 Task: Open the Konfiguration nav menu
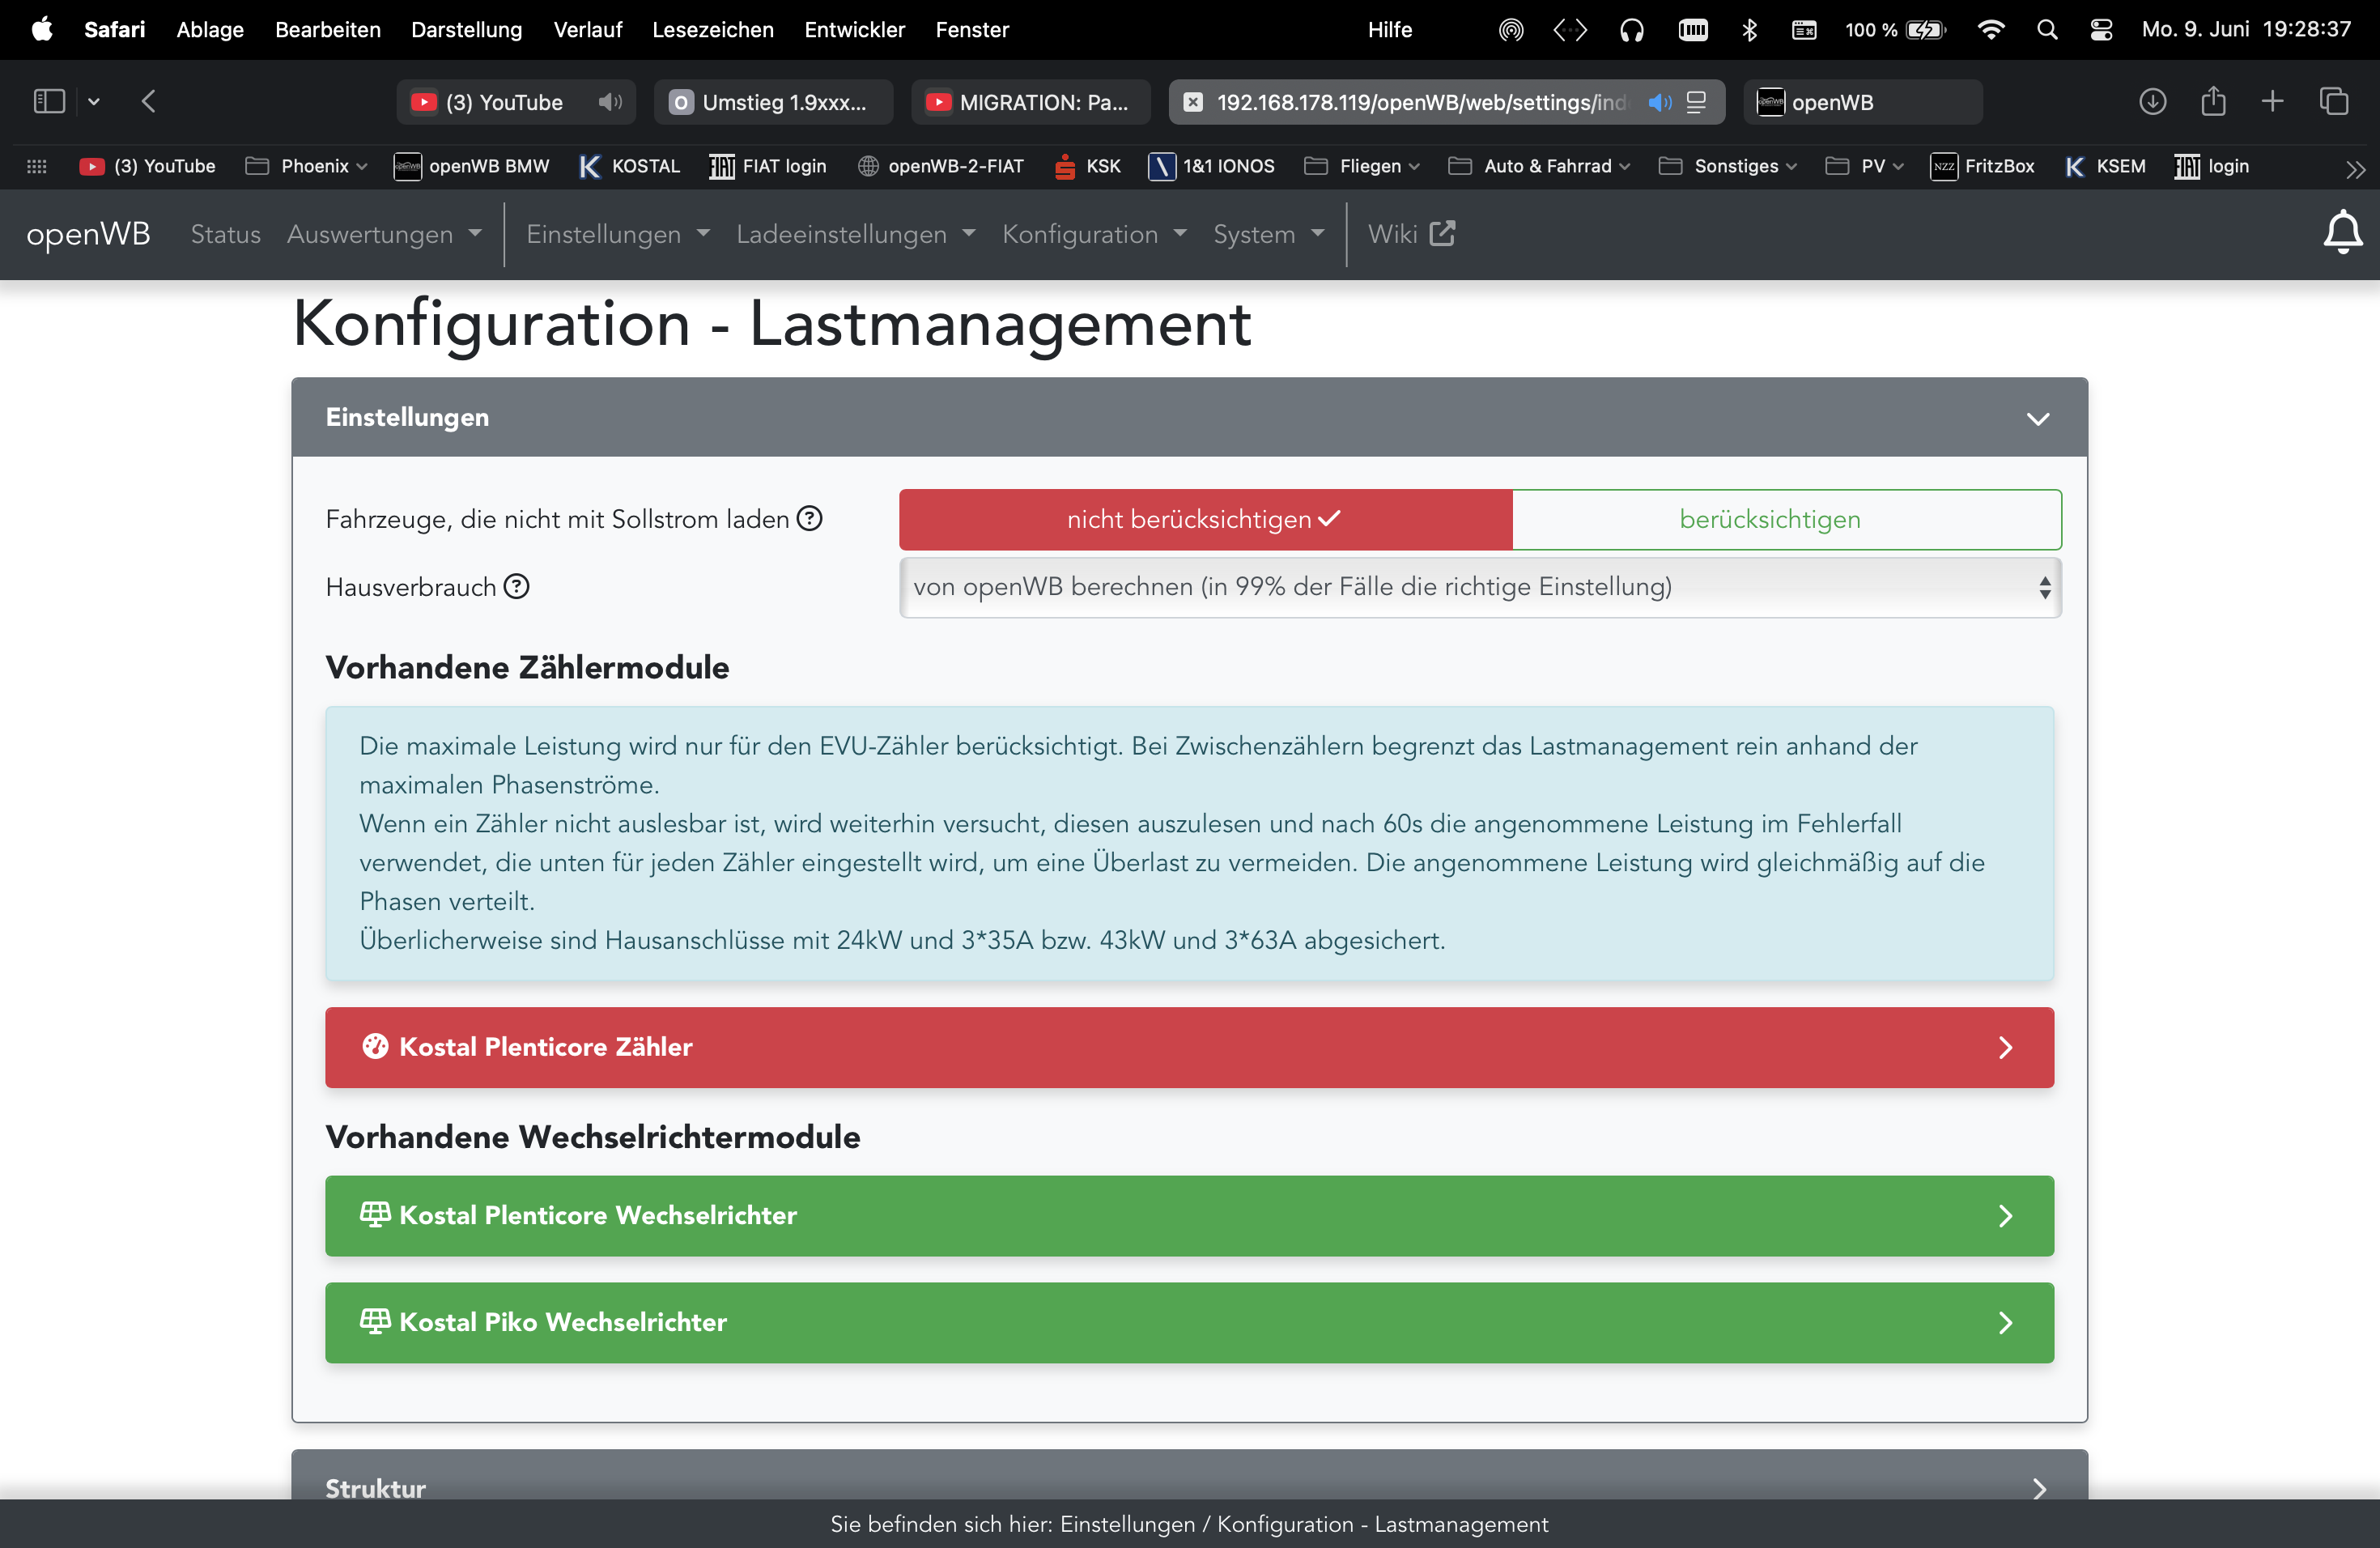pyautogui.click(x=1093, y=234)
